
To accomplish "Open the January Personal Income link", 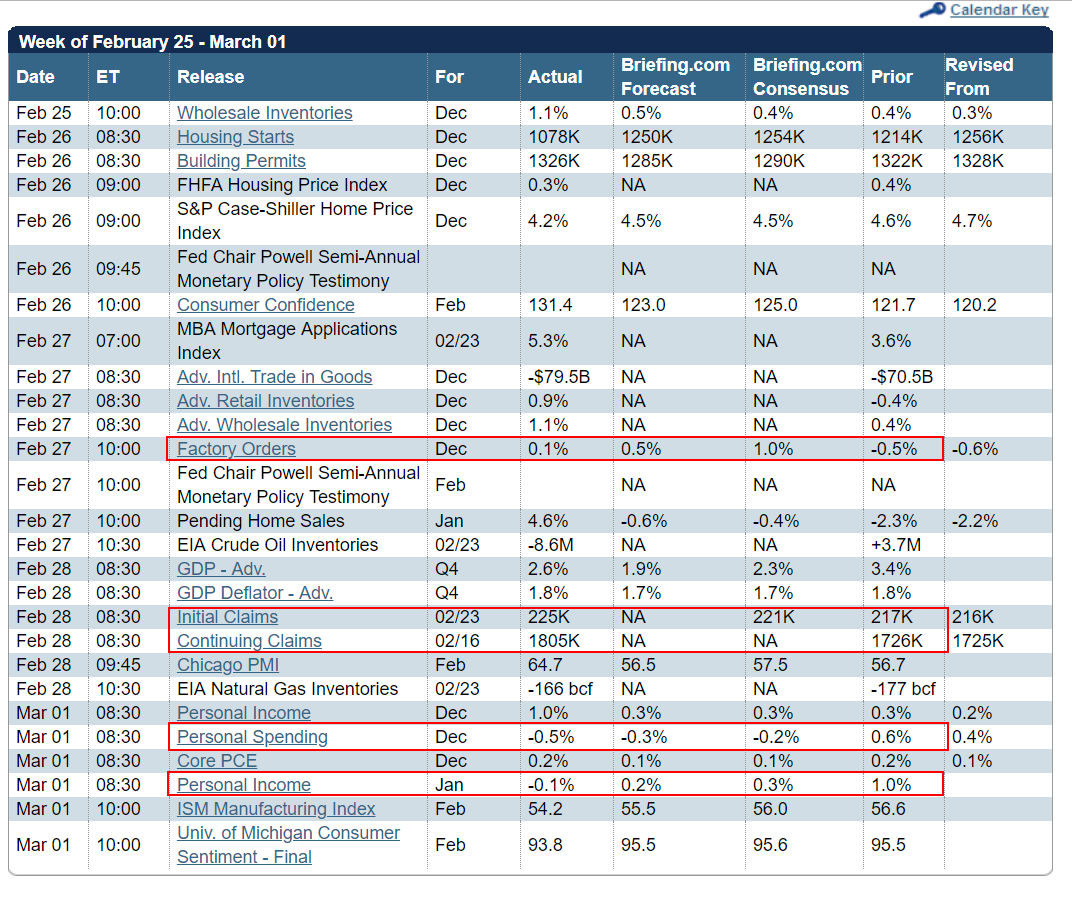I will click(x=243, y=785).
